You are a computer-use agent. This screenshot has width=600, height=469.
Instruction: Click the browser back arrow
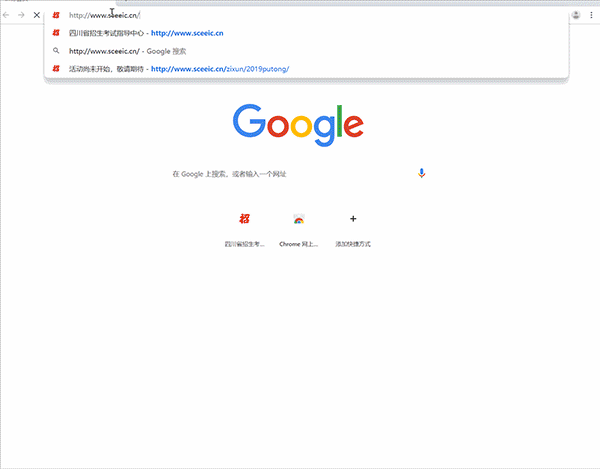coord(6,15)
